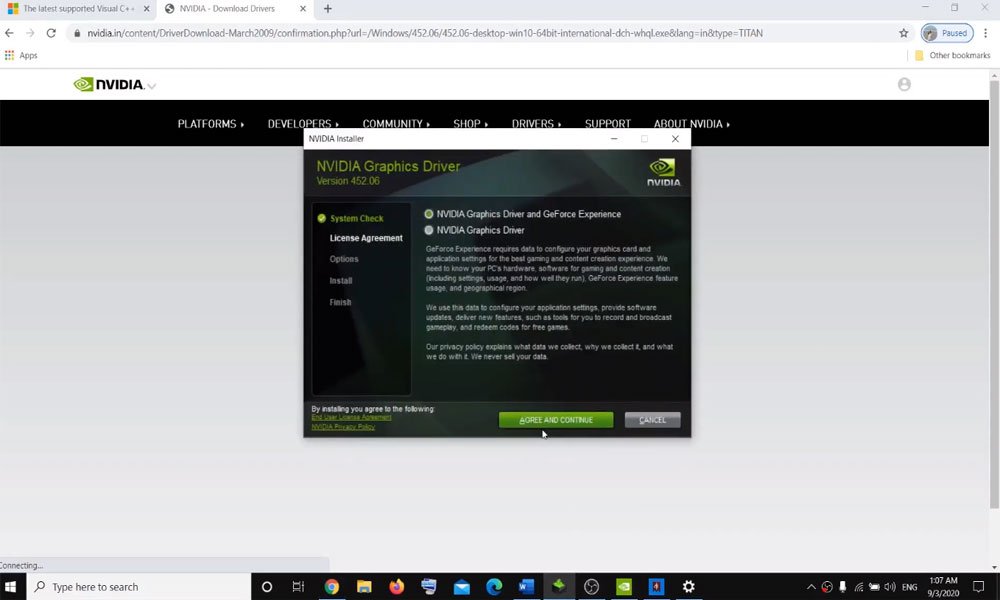Expand the COMMUNITY menu
Image resolution: width=1000 pixels, height=600 pixels.
[396, 124]
